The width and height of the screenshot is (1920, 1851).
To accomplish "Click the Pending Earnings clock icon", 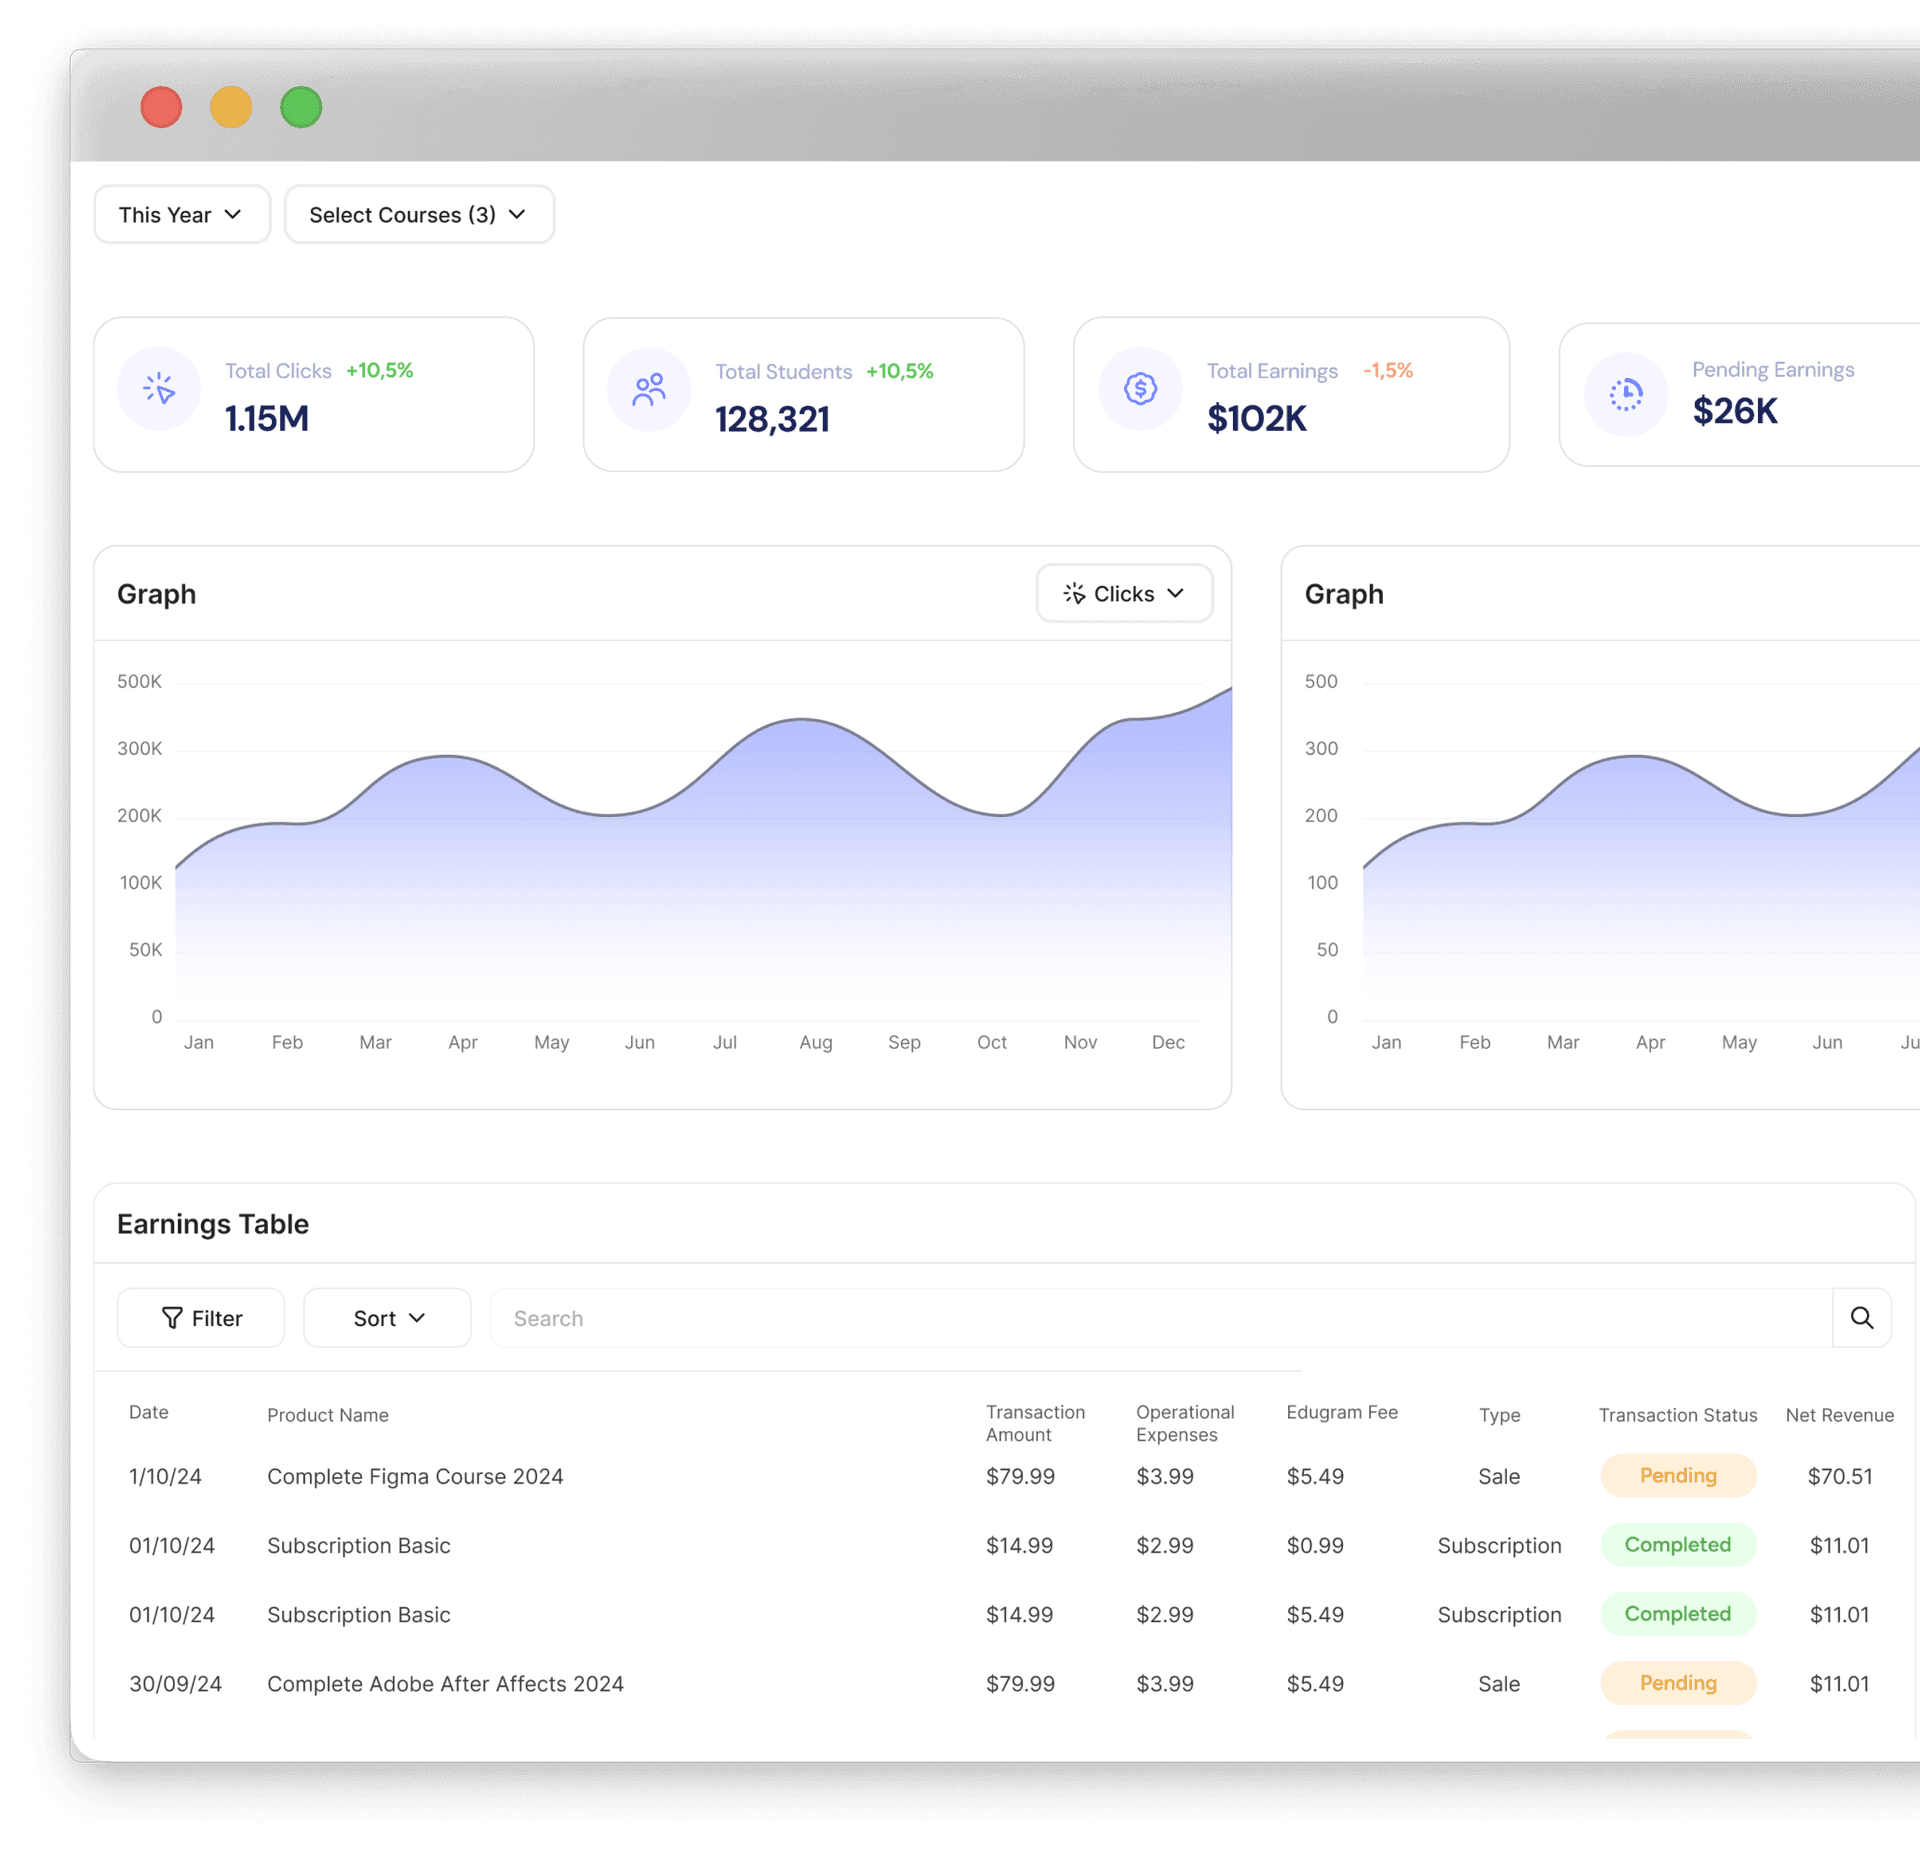I will click(1626, 395).
